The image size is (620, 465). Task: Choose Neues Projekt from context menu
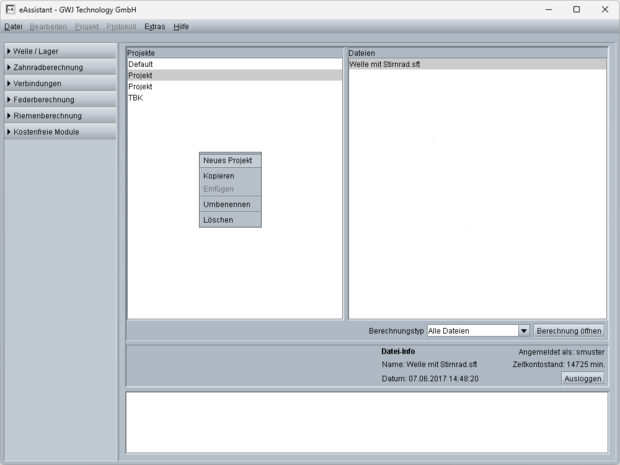coord(229,160)
